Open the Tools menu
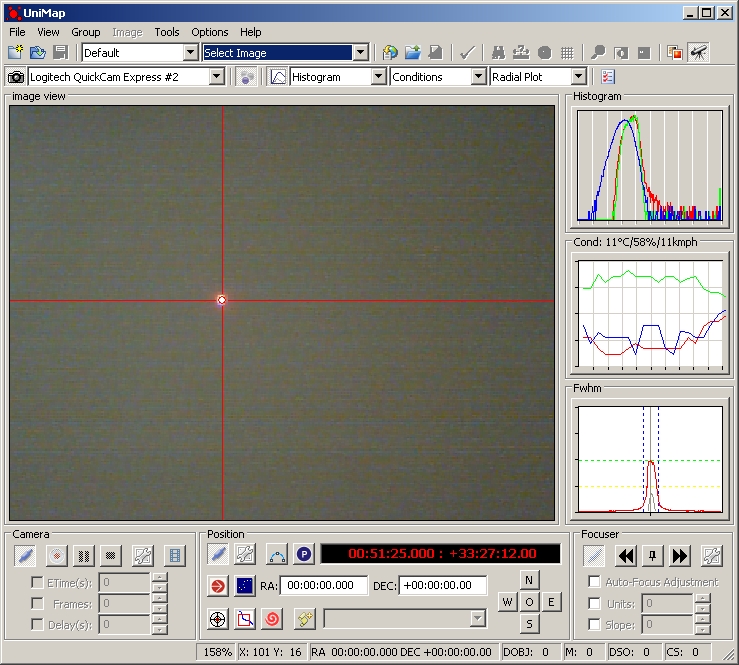The image size is (739, 665). 167,32
